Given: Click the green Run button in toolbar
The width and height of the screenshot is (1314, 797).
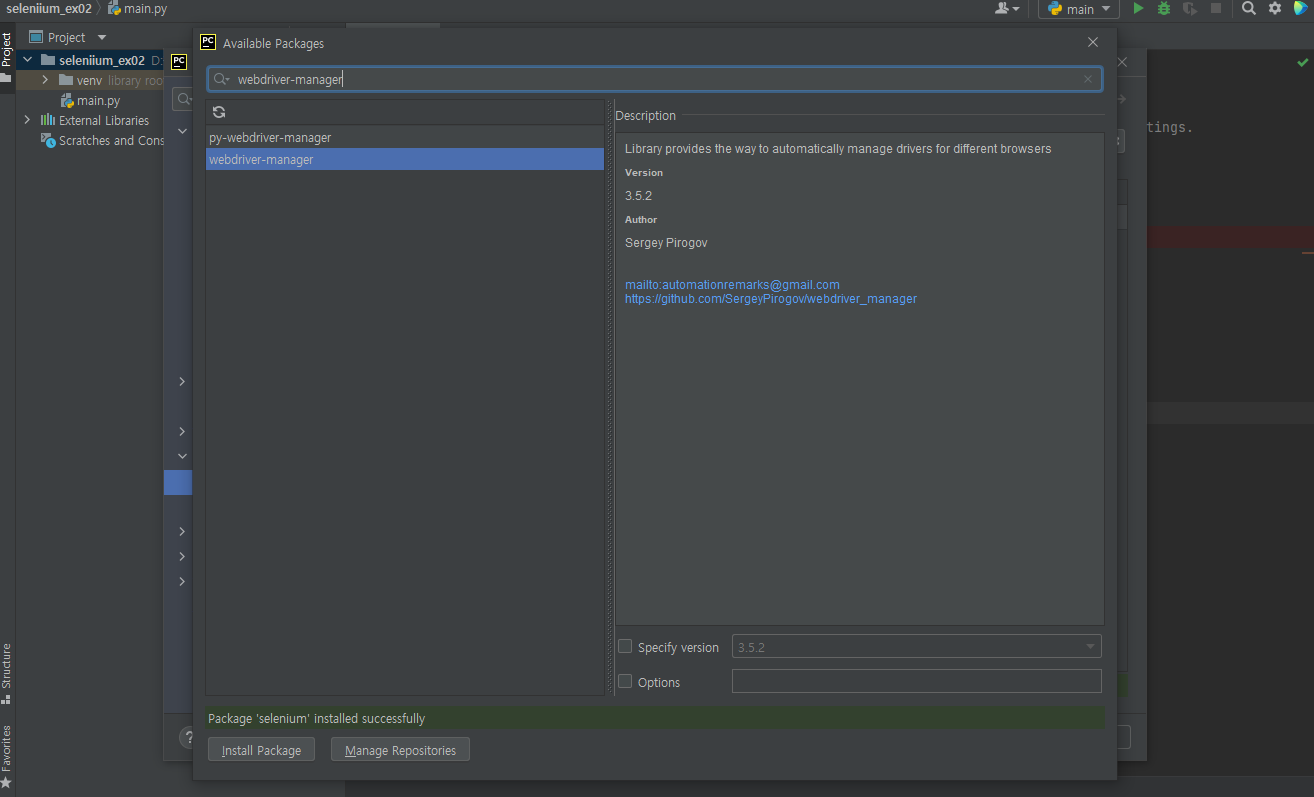Looking at the screenshot, I should 1138,8.
